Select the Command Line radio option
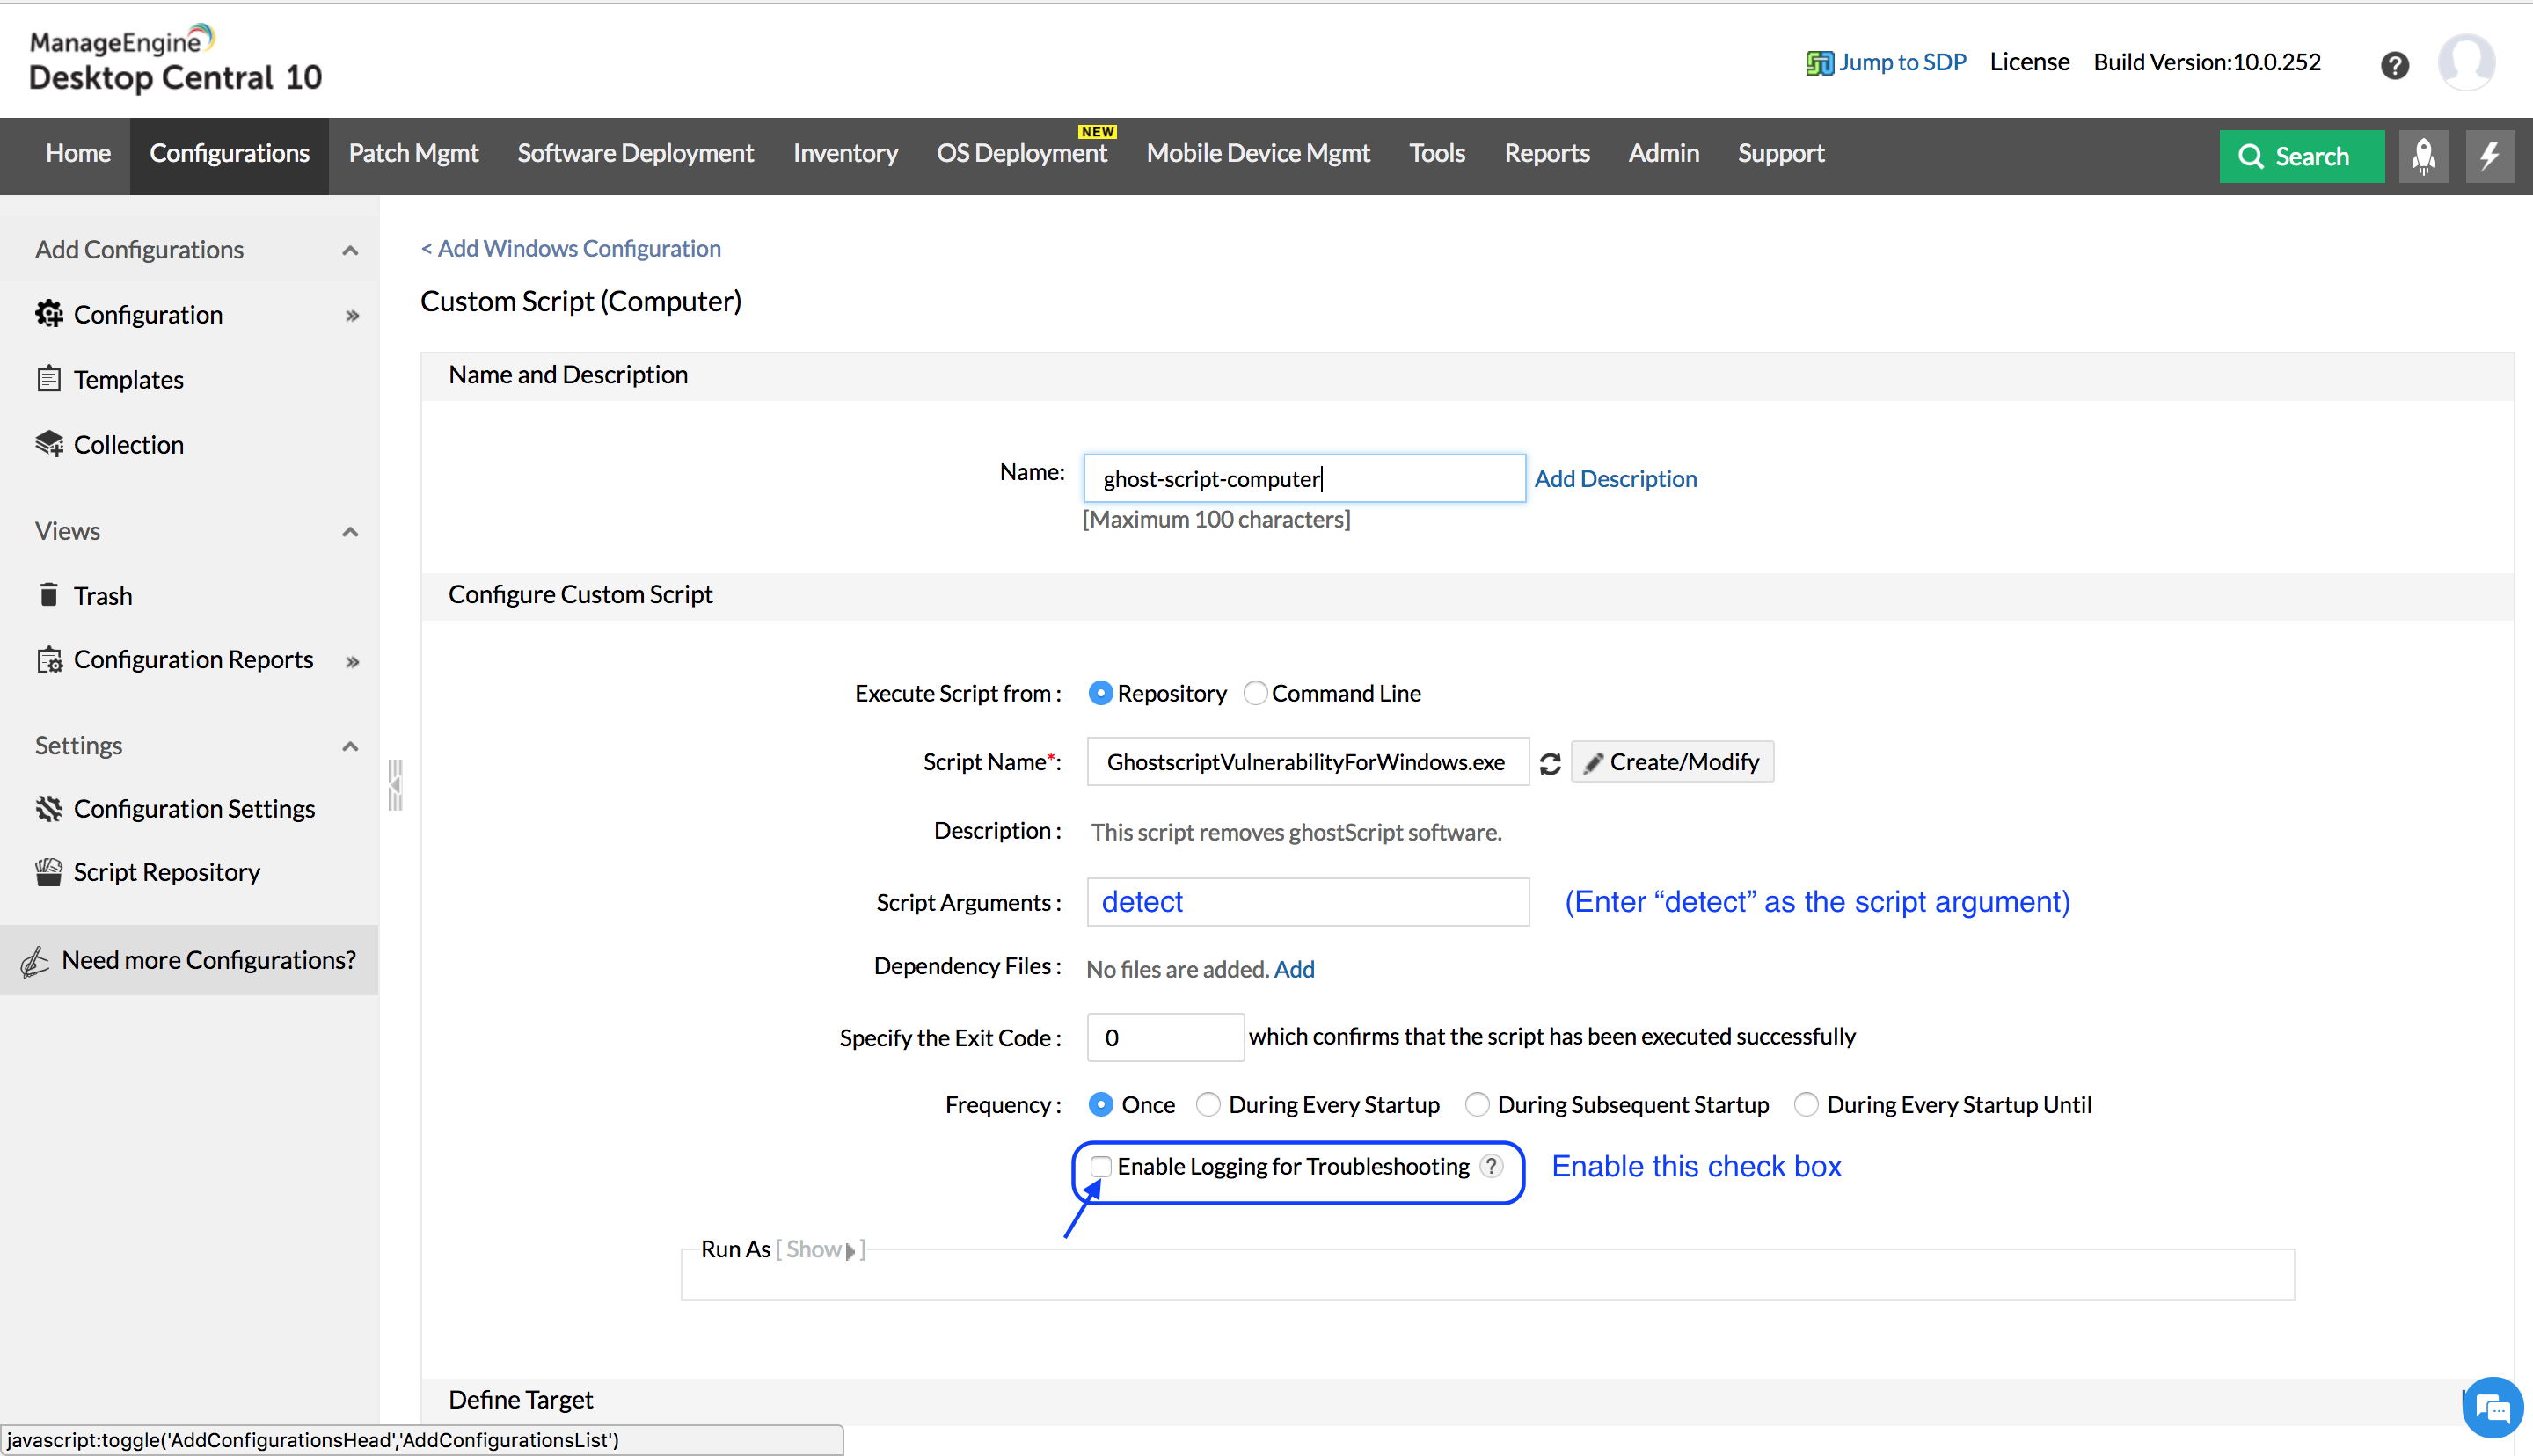This screenshot has height=1456, width=2533. (x=1255, y=693)
